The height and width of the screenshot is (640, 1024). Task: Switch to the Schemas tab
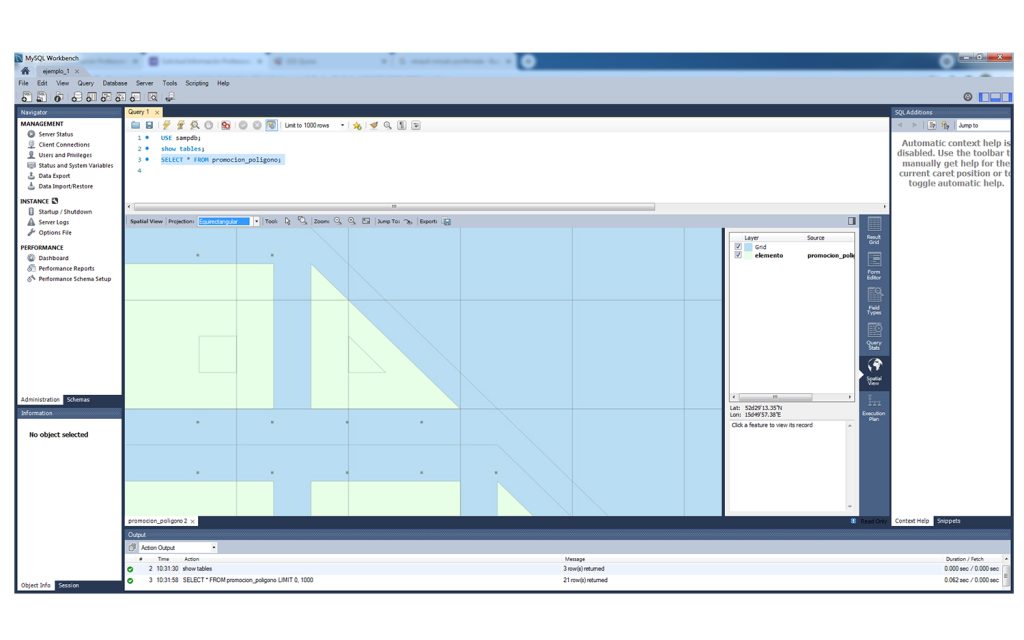pyautogui.click(x=77, y=400)
